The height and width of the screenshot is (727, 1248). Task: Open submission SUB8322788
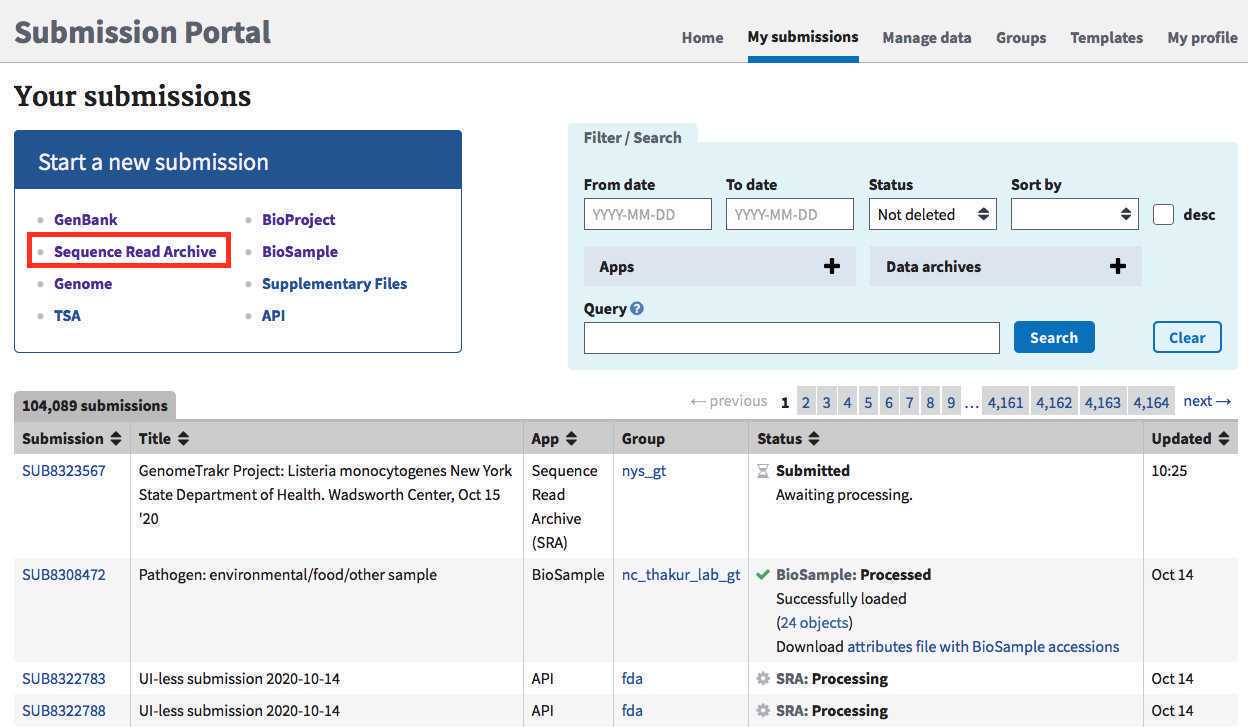64,710
